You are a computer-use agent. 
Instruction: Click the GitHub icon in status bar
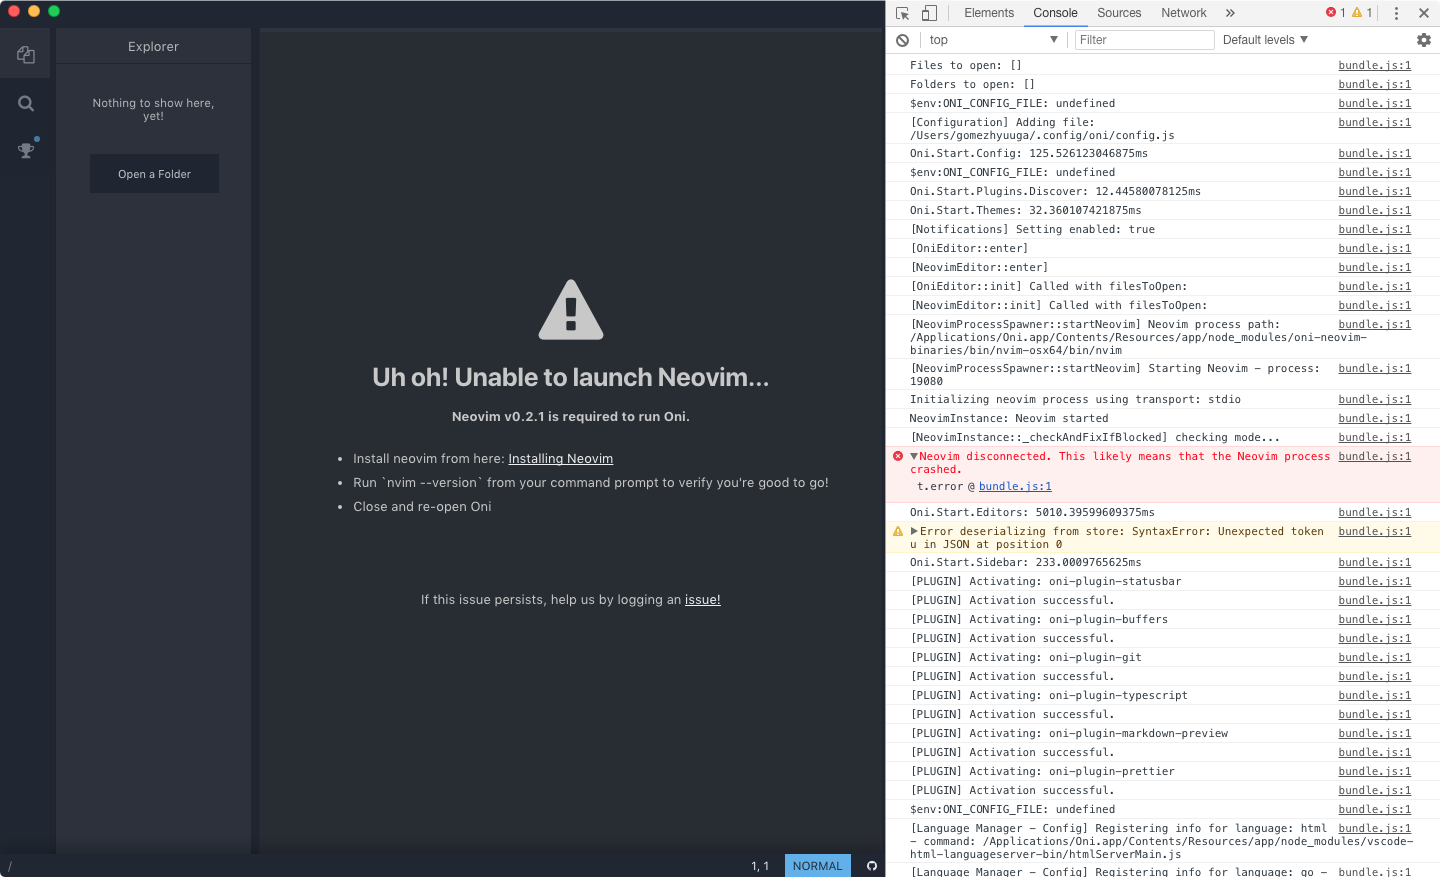872,866
